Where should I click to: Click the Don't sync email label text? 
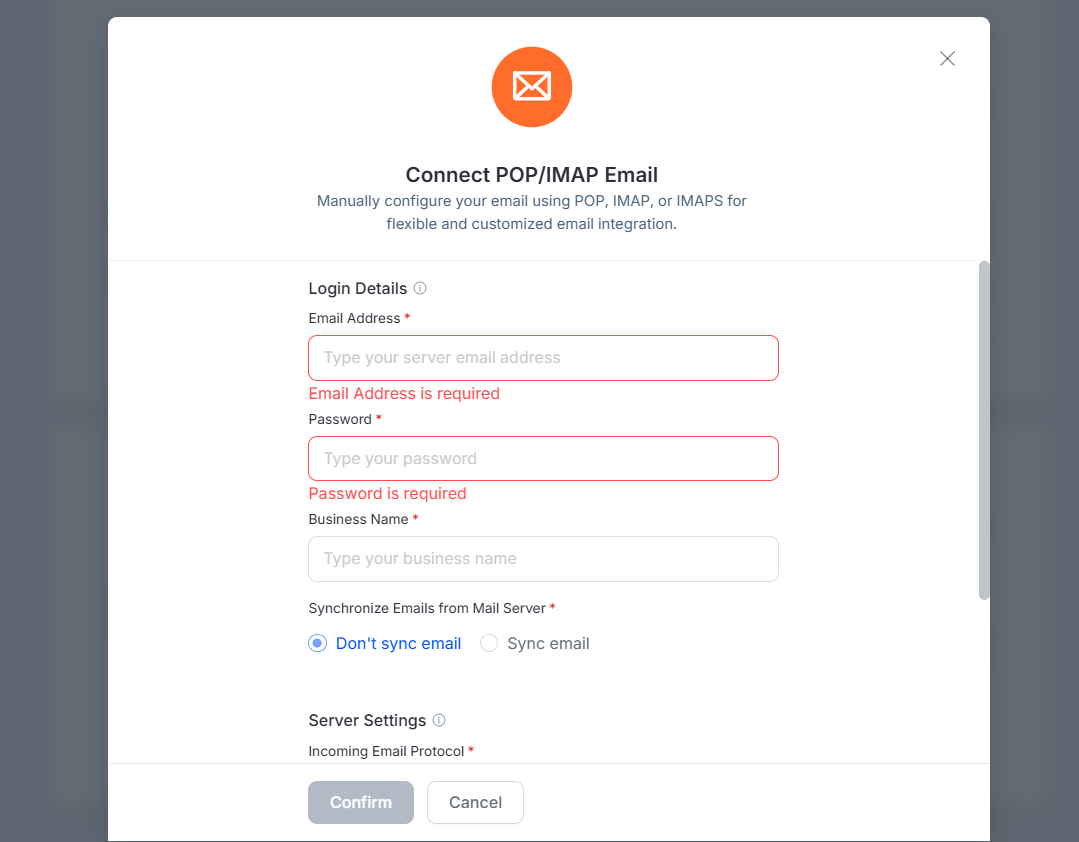[398, 643]
